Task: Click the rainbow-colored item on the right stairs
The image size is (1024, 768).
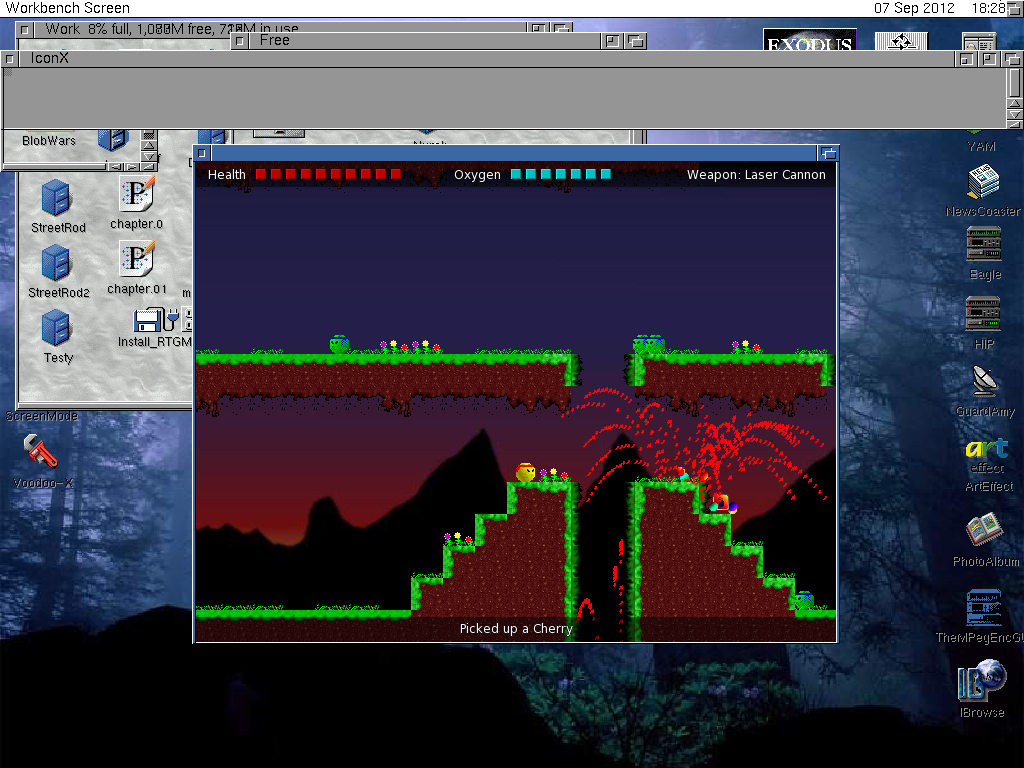Action: click(x=722, y=503)
